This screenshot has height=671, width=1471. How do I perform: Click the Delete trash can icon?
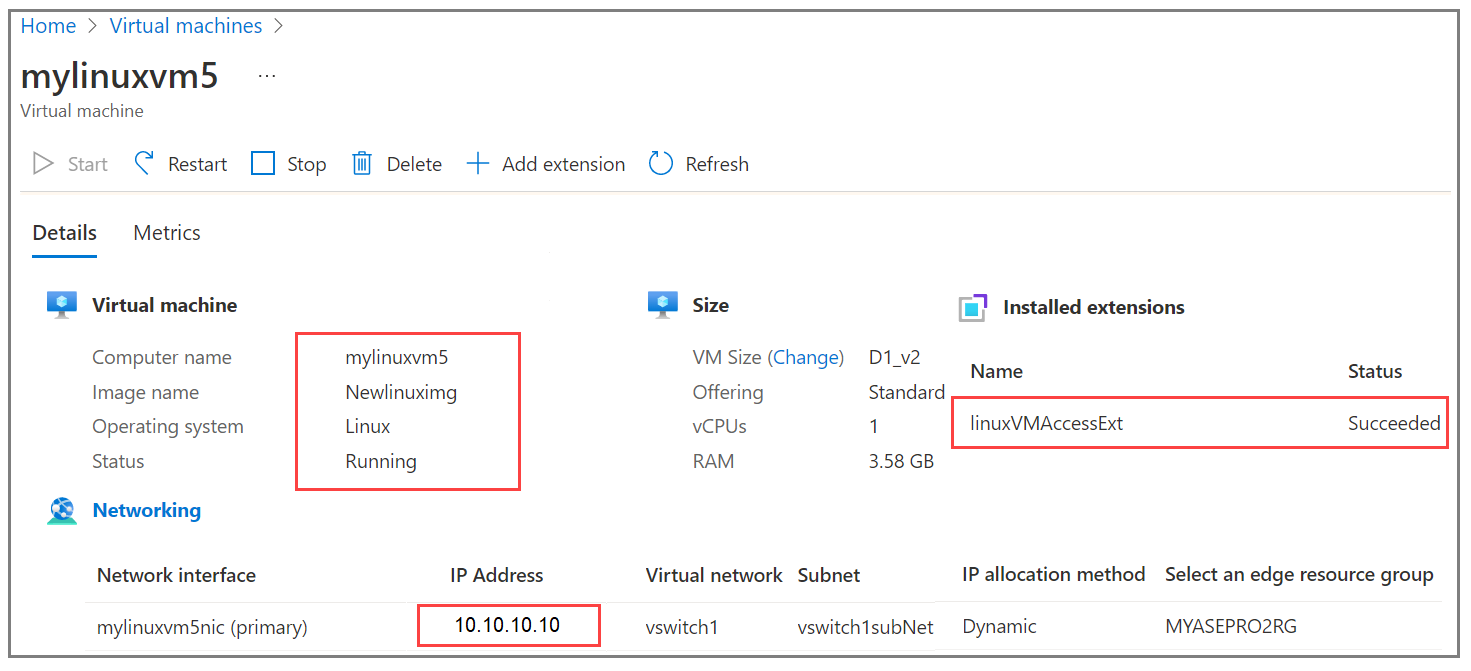[x=362, y=164]
